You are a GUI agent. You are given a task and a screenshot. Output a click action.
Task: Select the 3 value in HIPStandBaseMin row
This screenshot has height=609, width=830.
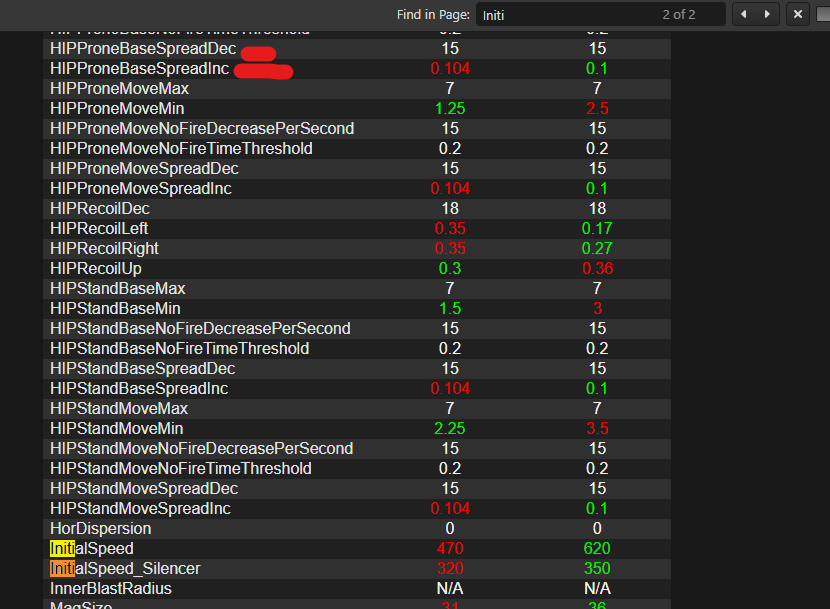[598, 308]
